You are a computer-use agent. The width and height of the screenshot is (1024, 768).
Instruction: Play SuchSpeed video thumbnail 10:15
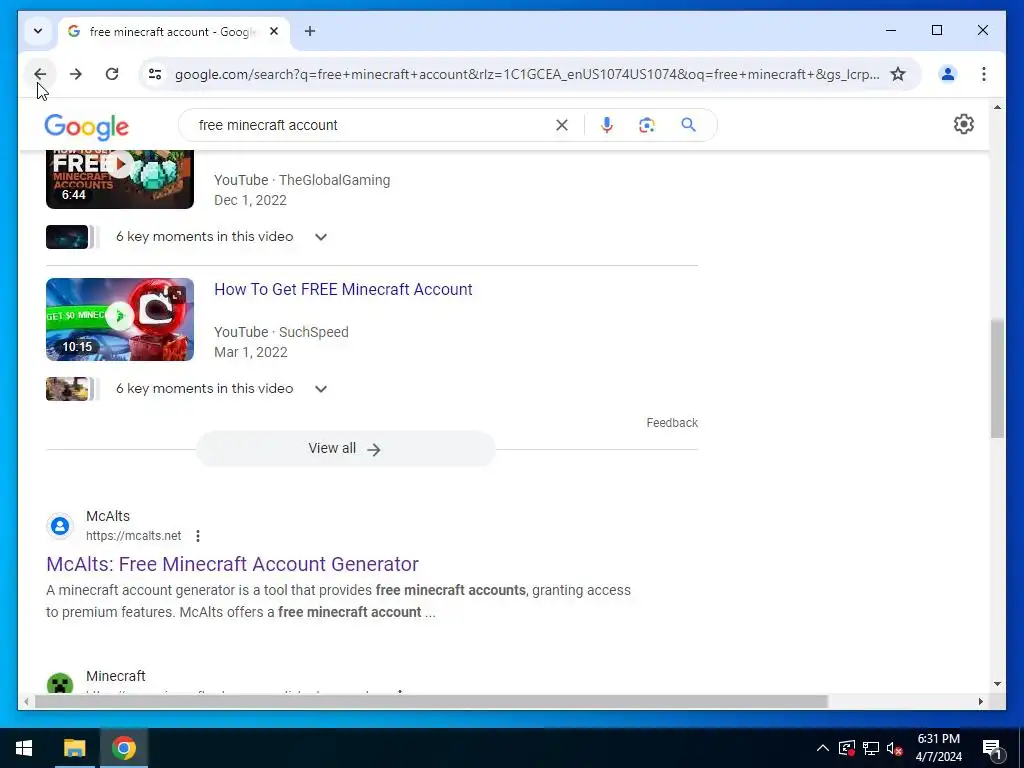[120, 319]
